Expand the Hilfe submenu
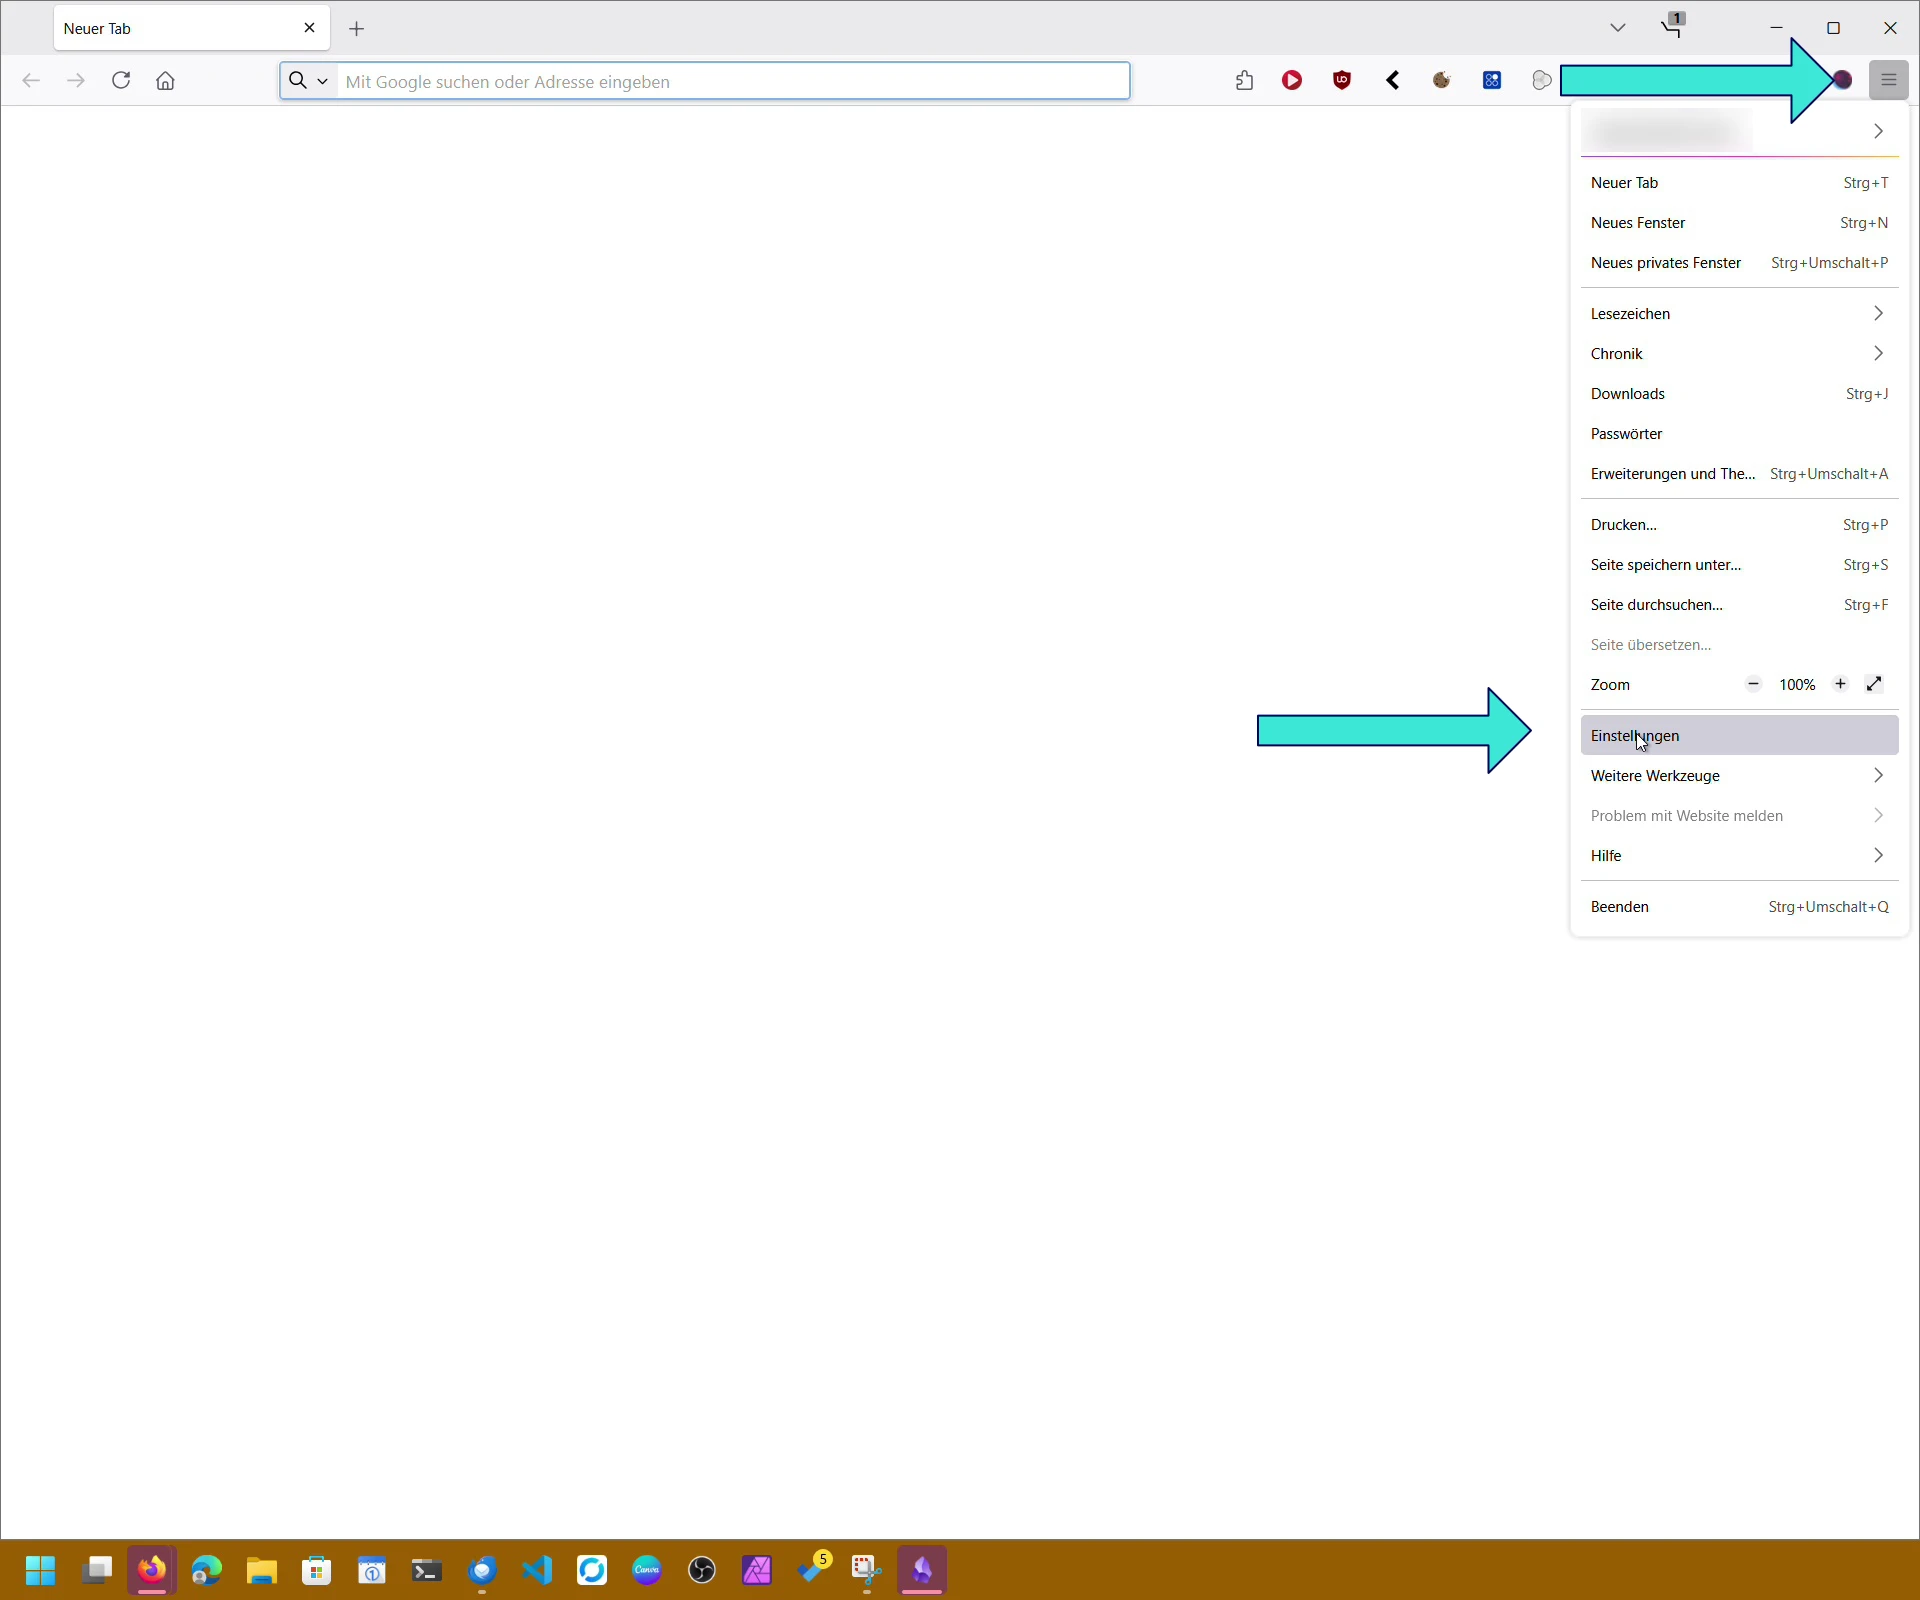Viewport: 1920px width, 1600px height. click(x=1740, y=856)
